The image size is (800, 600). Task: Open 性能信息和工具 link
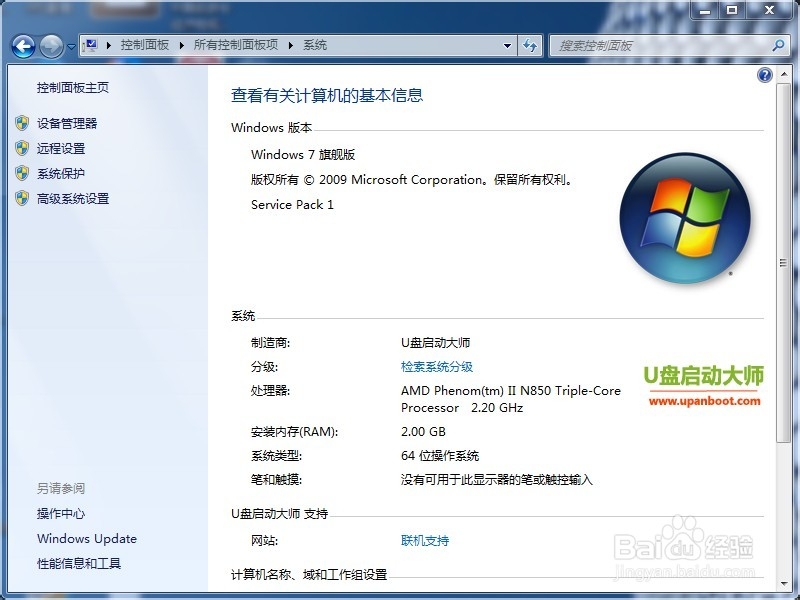(79, 564)
